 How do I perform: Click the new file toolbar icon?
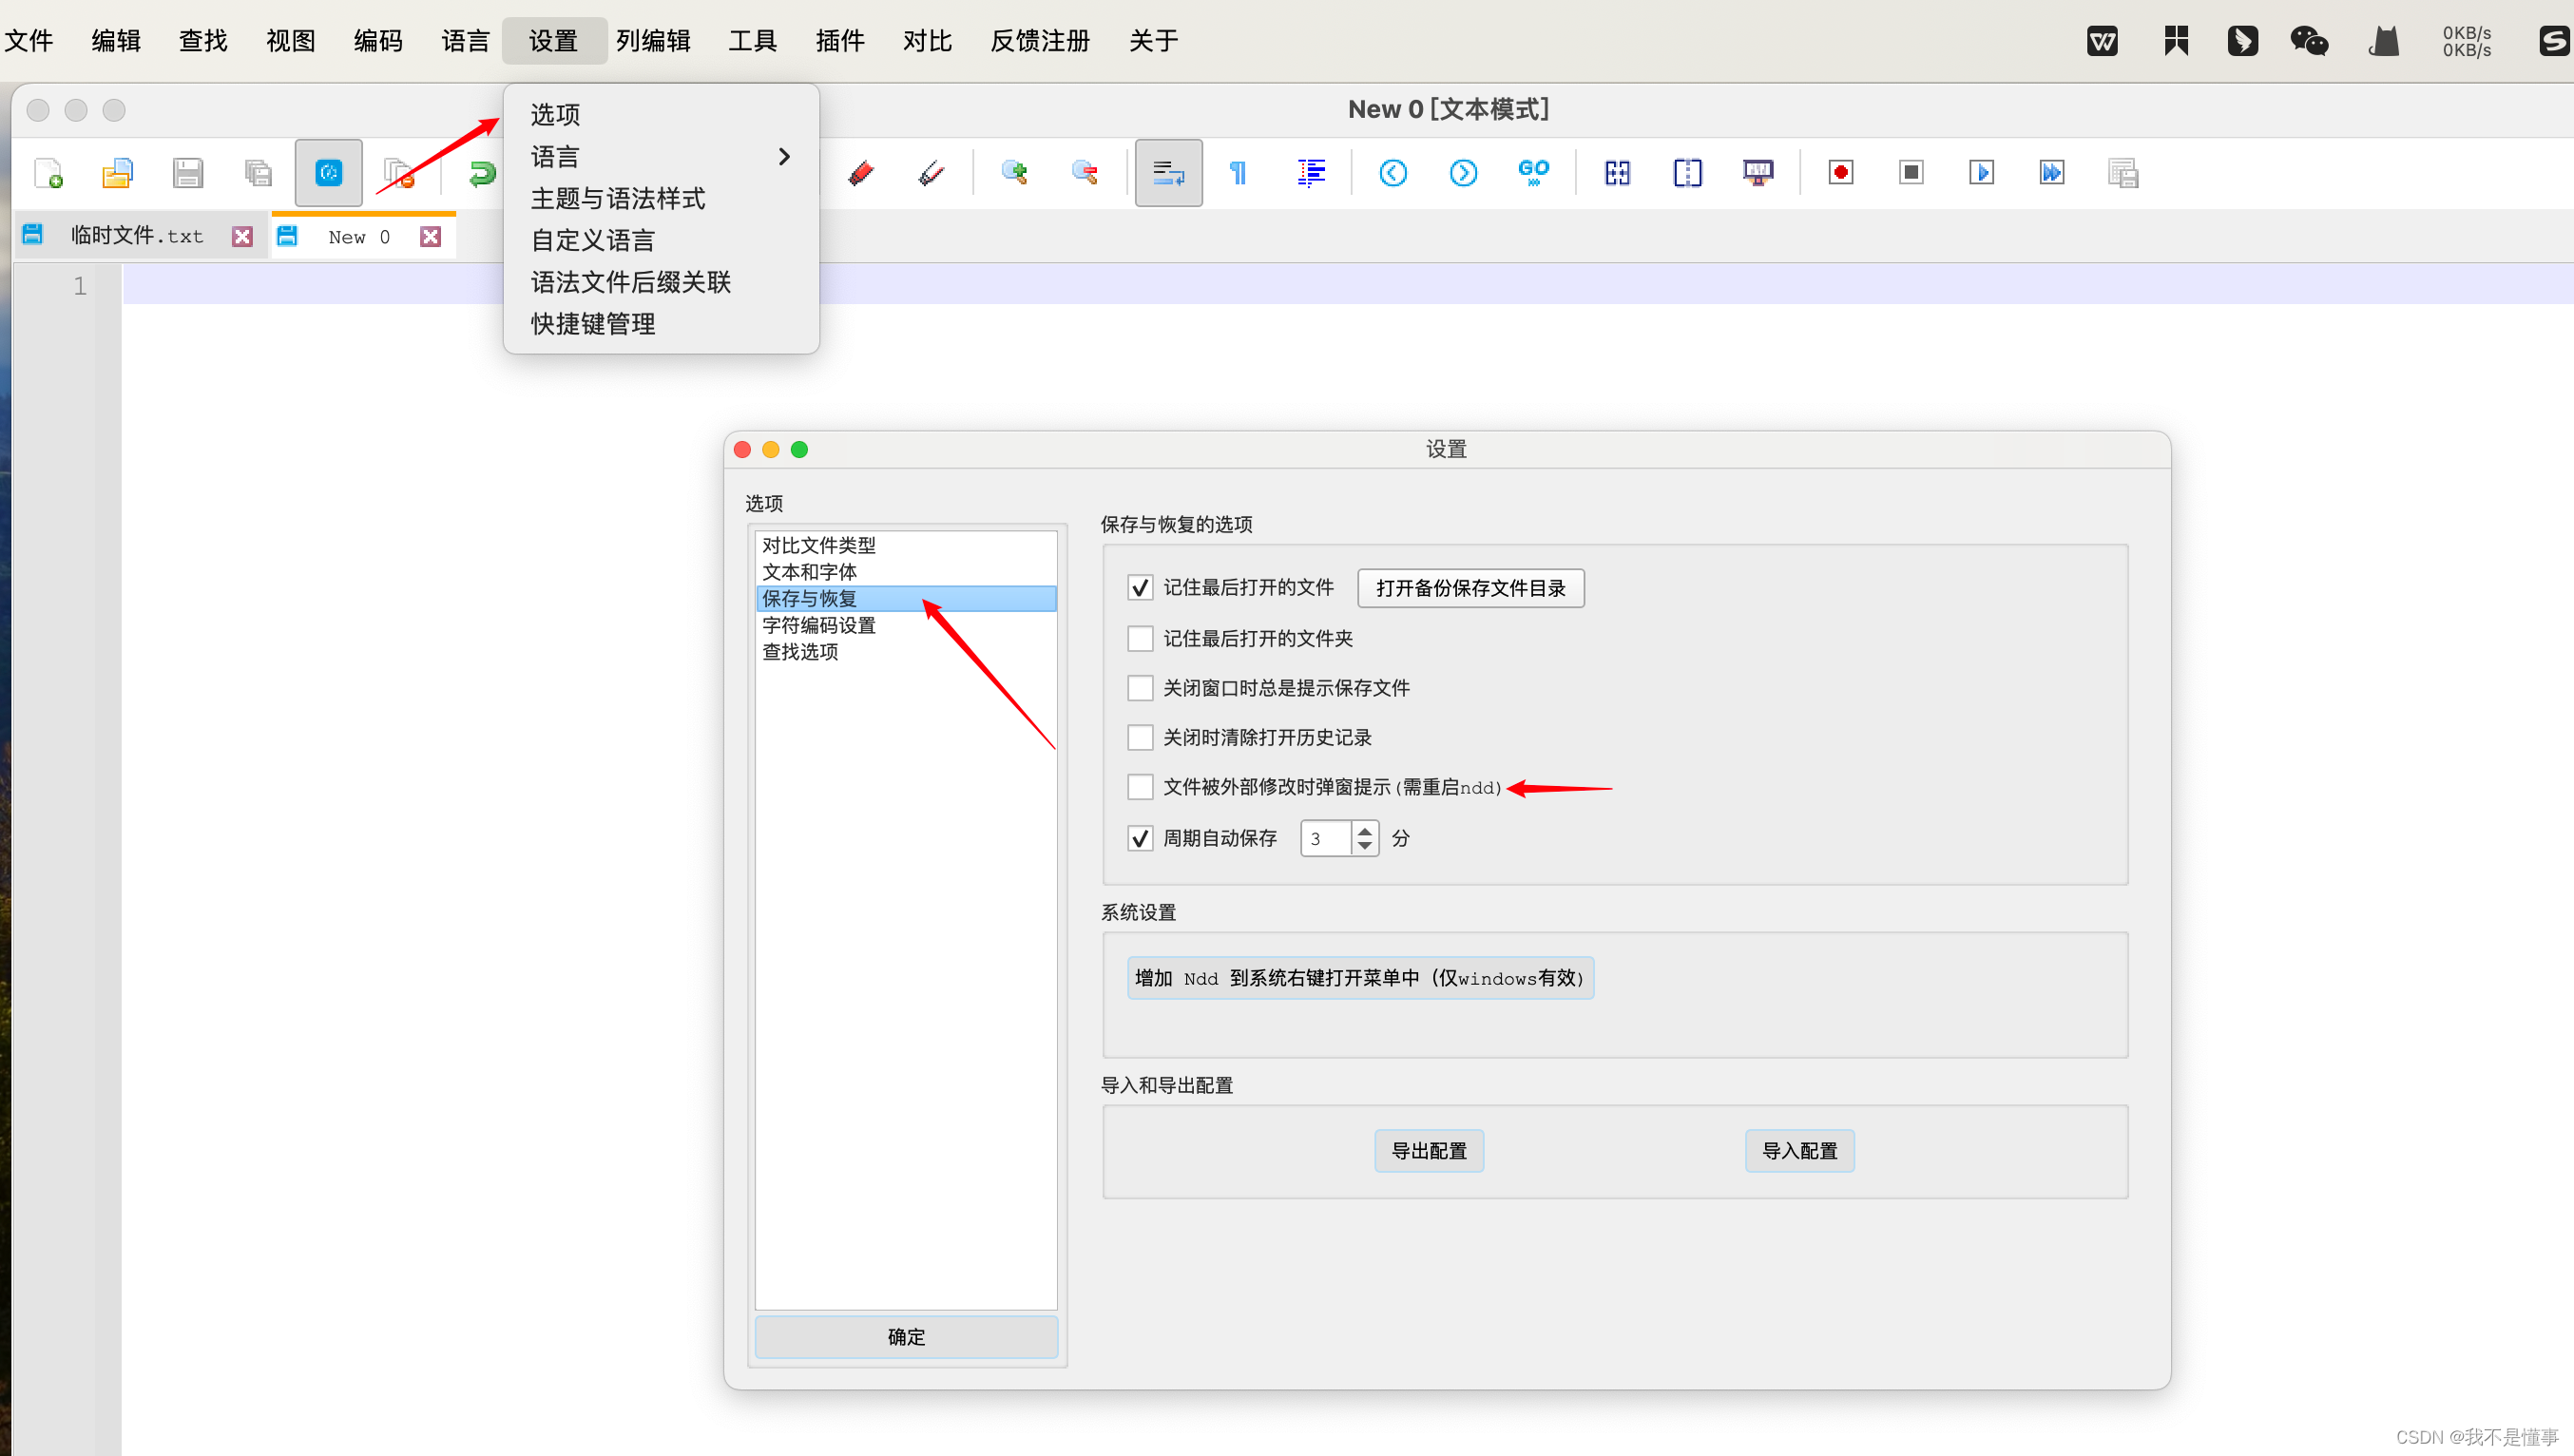(48, 173)
